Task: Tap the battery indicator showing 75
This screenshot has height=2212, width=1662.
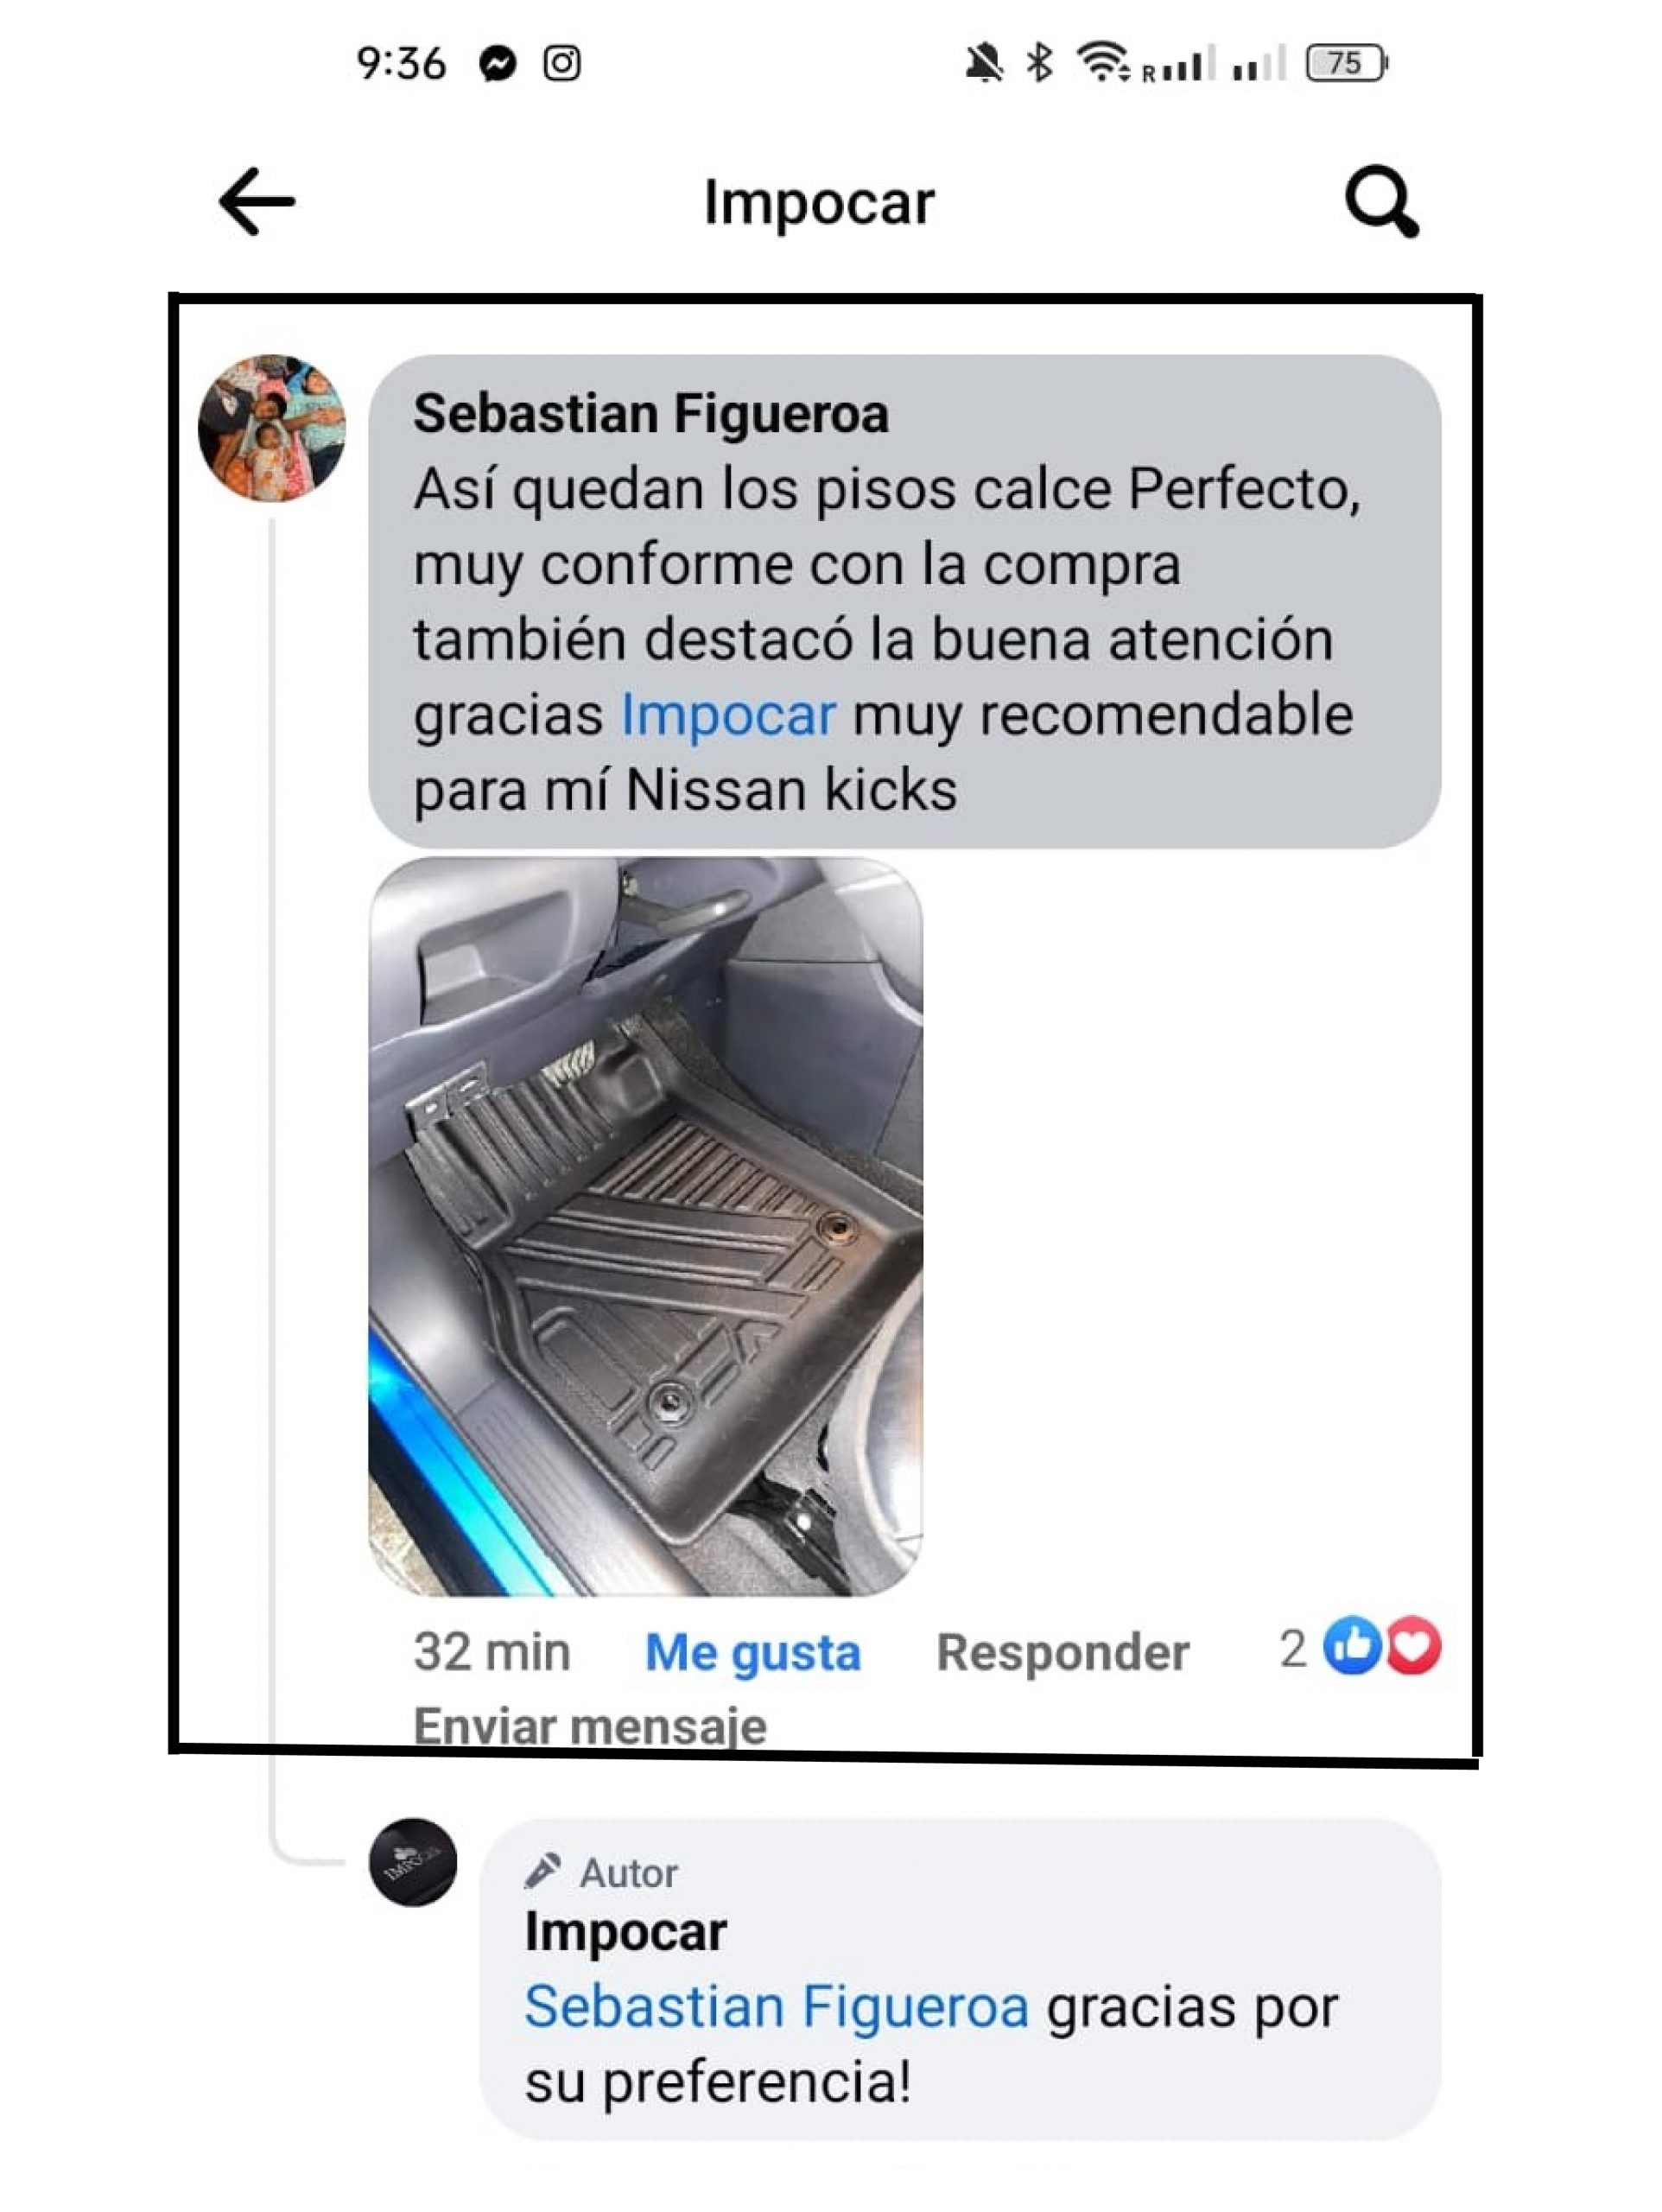Action: pyautogui.click(x=1347, y=63)
